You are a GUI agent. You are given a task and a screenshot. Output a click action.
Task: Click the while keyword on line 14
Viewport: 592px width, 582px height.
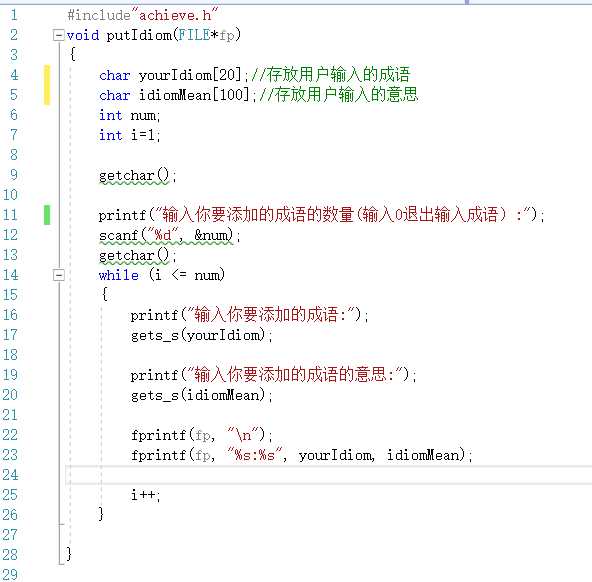click(119, 275)
